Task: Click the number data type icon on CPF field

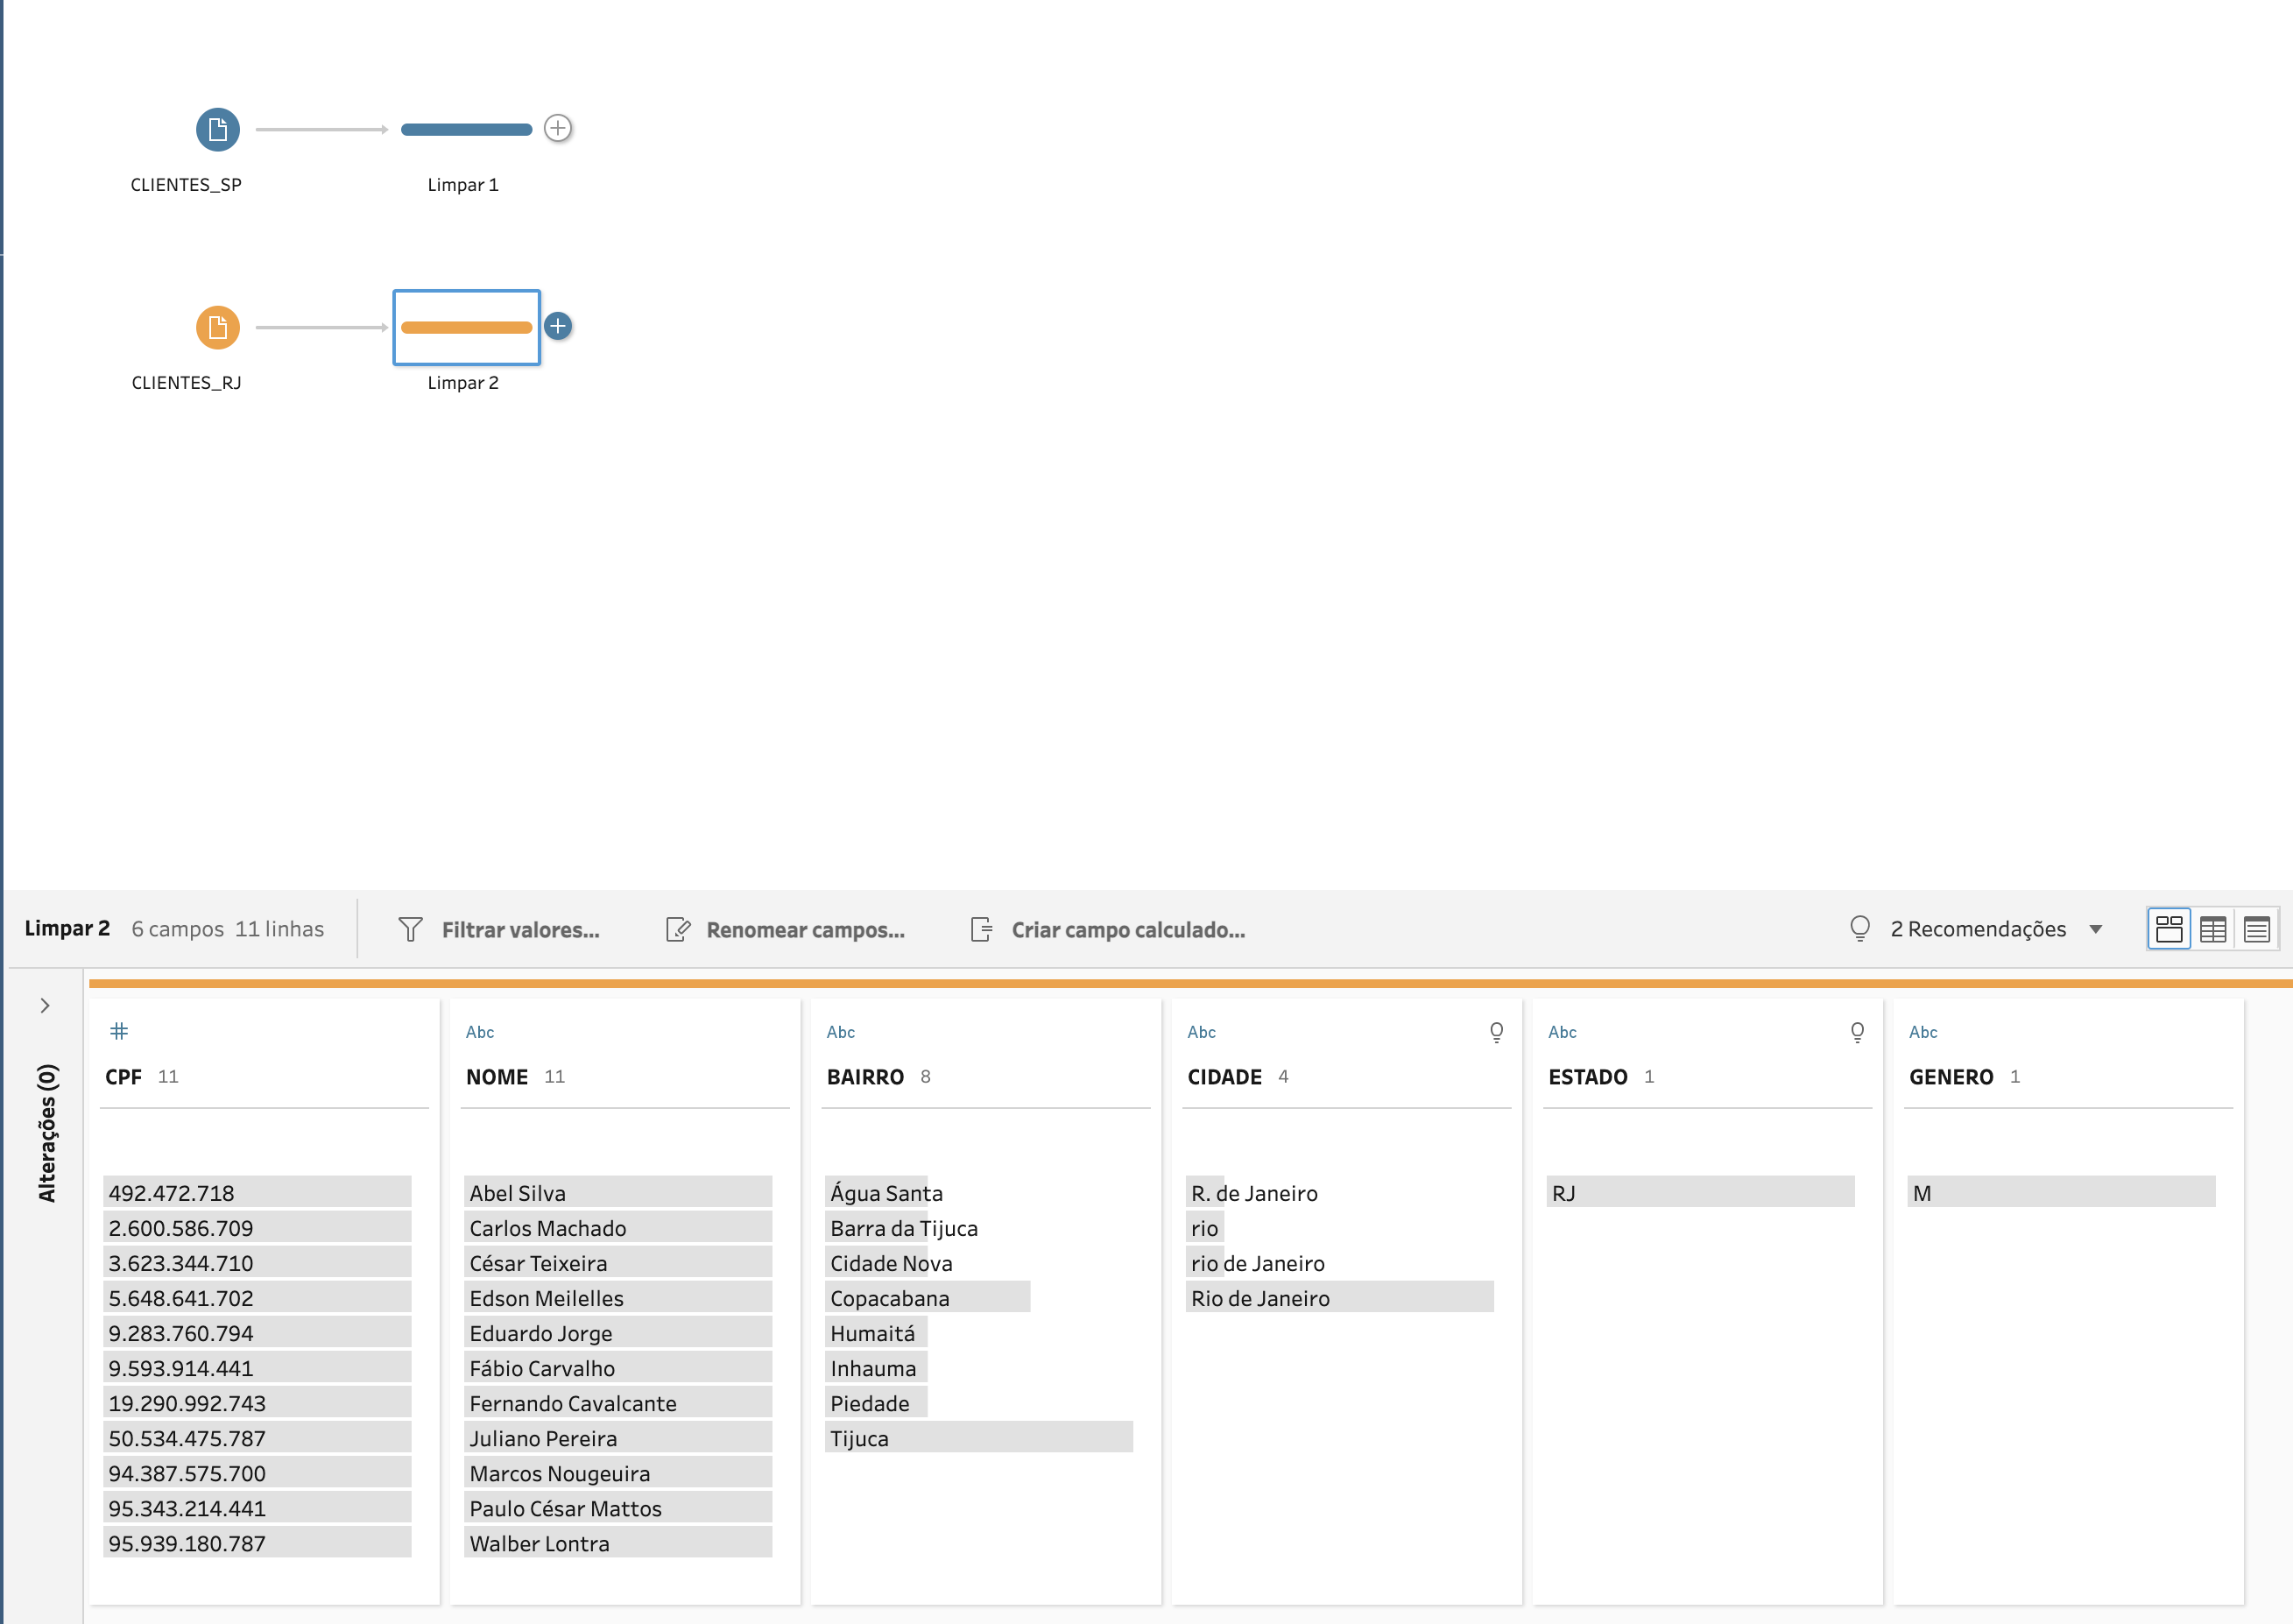Action: tap(120, 1031)
